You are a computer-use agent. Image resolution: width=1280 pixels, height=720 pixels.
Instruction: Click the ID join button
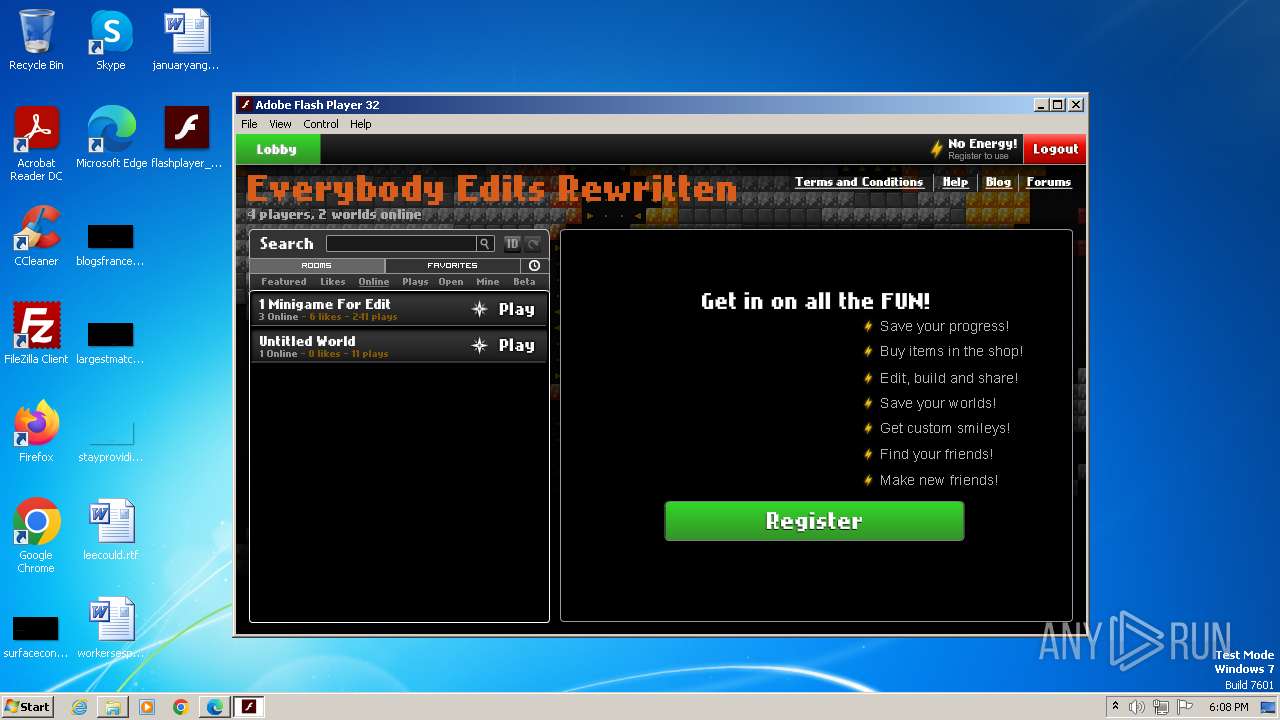(x=512, y=244)
